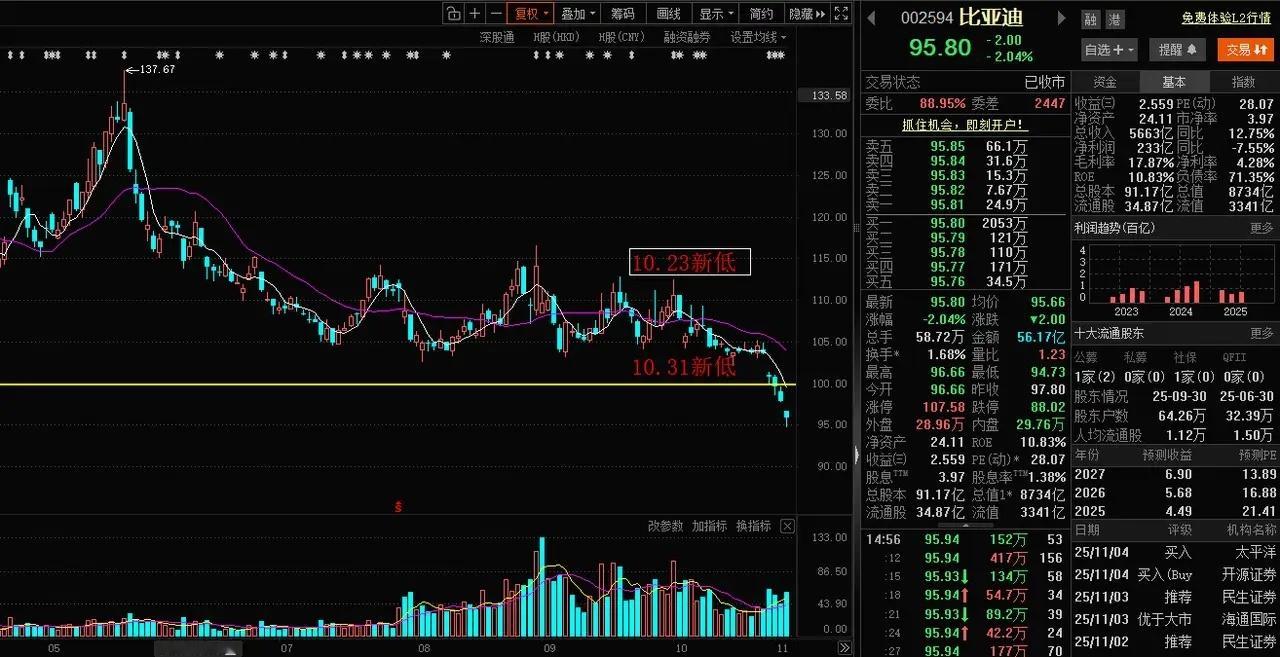Screen dimensions: 1280x657
Task: Click the 换手 1.68% value
Action: (x=946, y=354)
